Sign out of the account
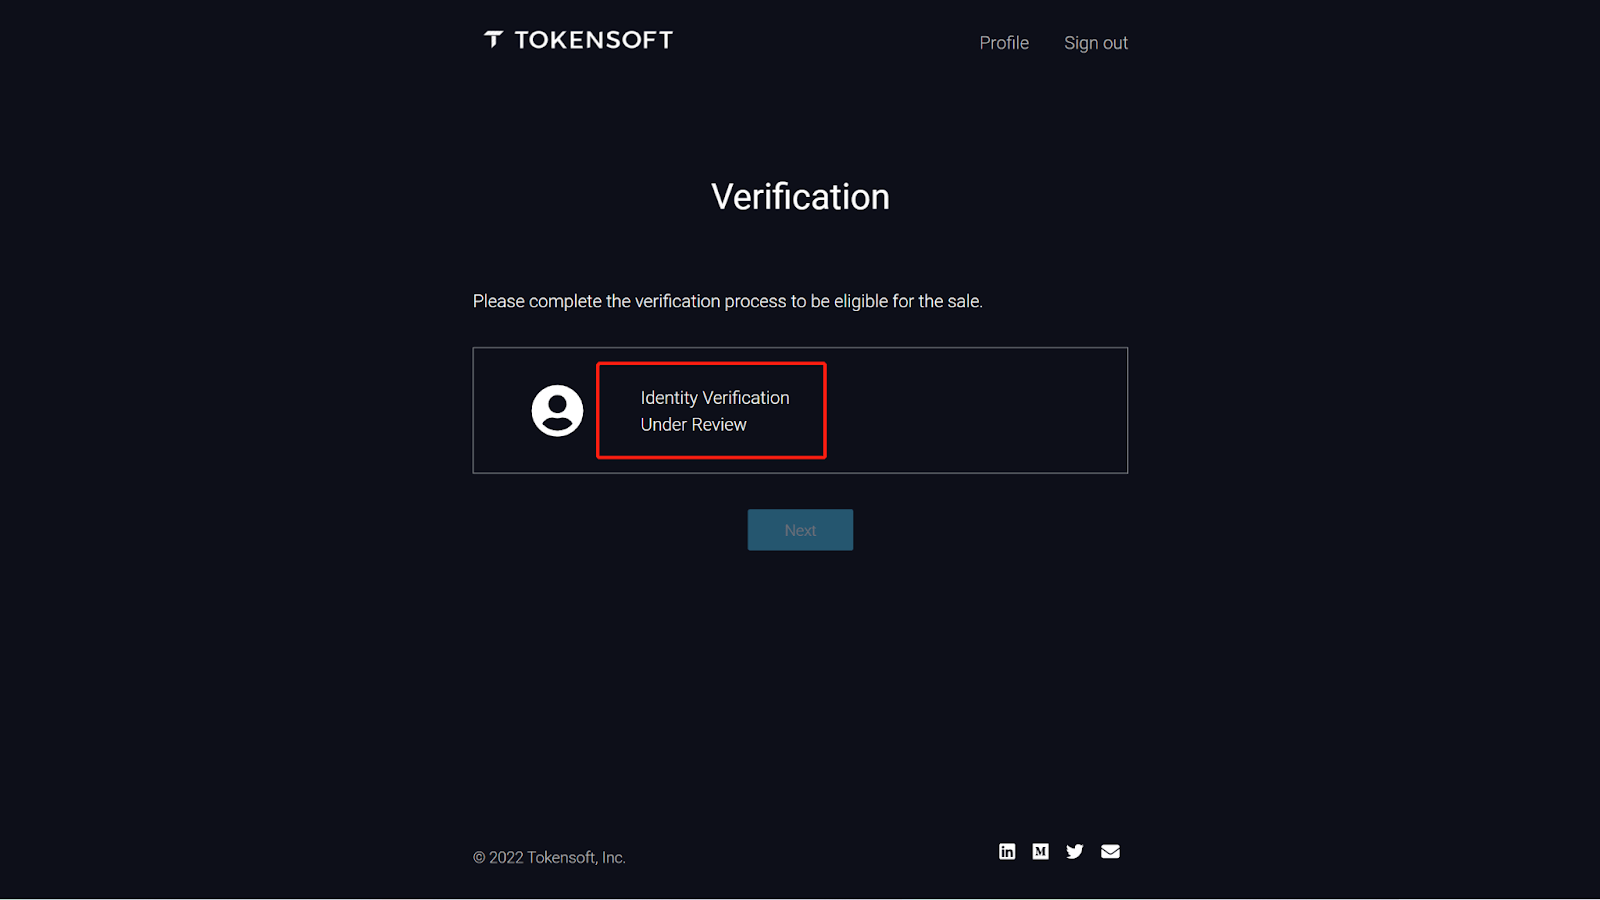This screenshot has height=900, width=1600. point(1095,43)
